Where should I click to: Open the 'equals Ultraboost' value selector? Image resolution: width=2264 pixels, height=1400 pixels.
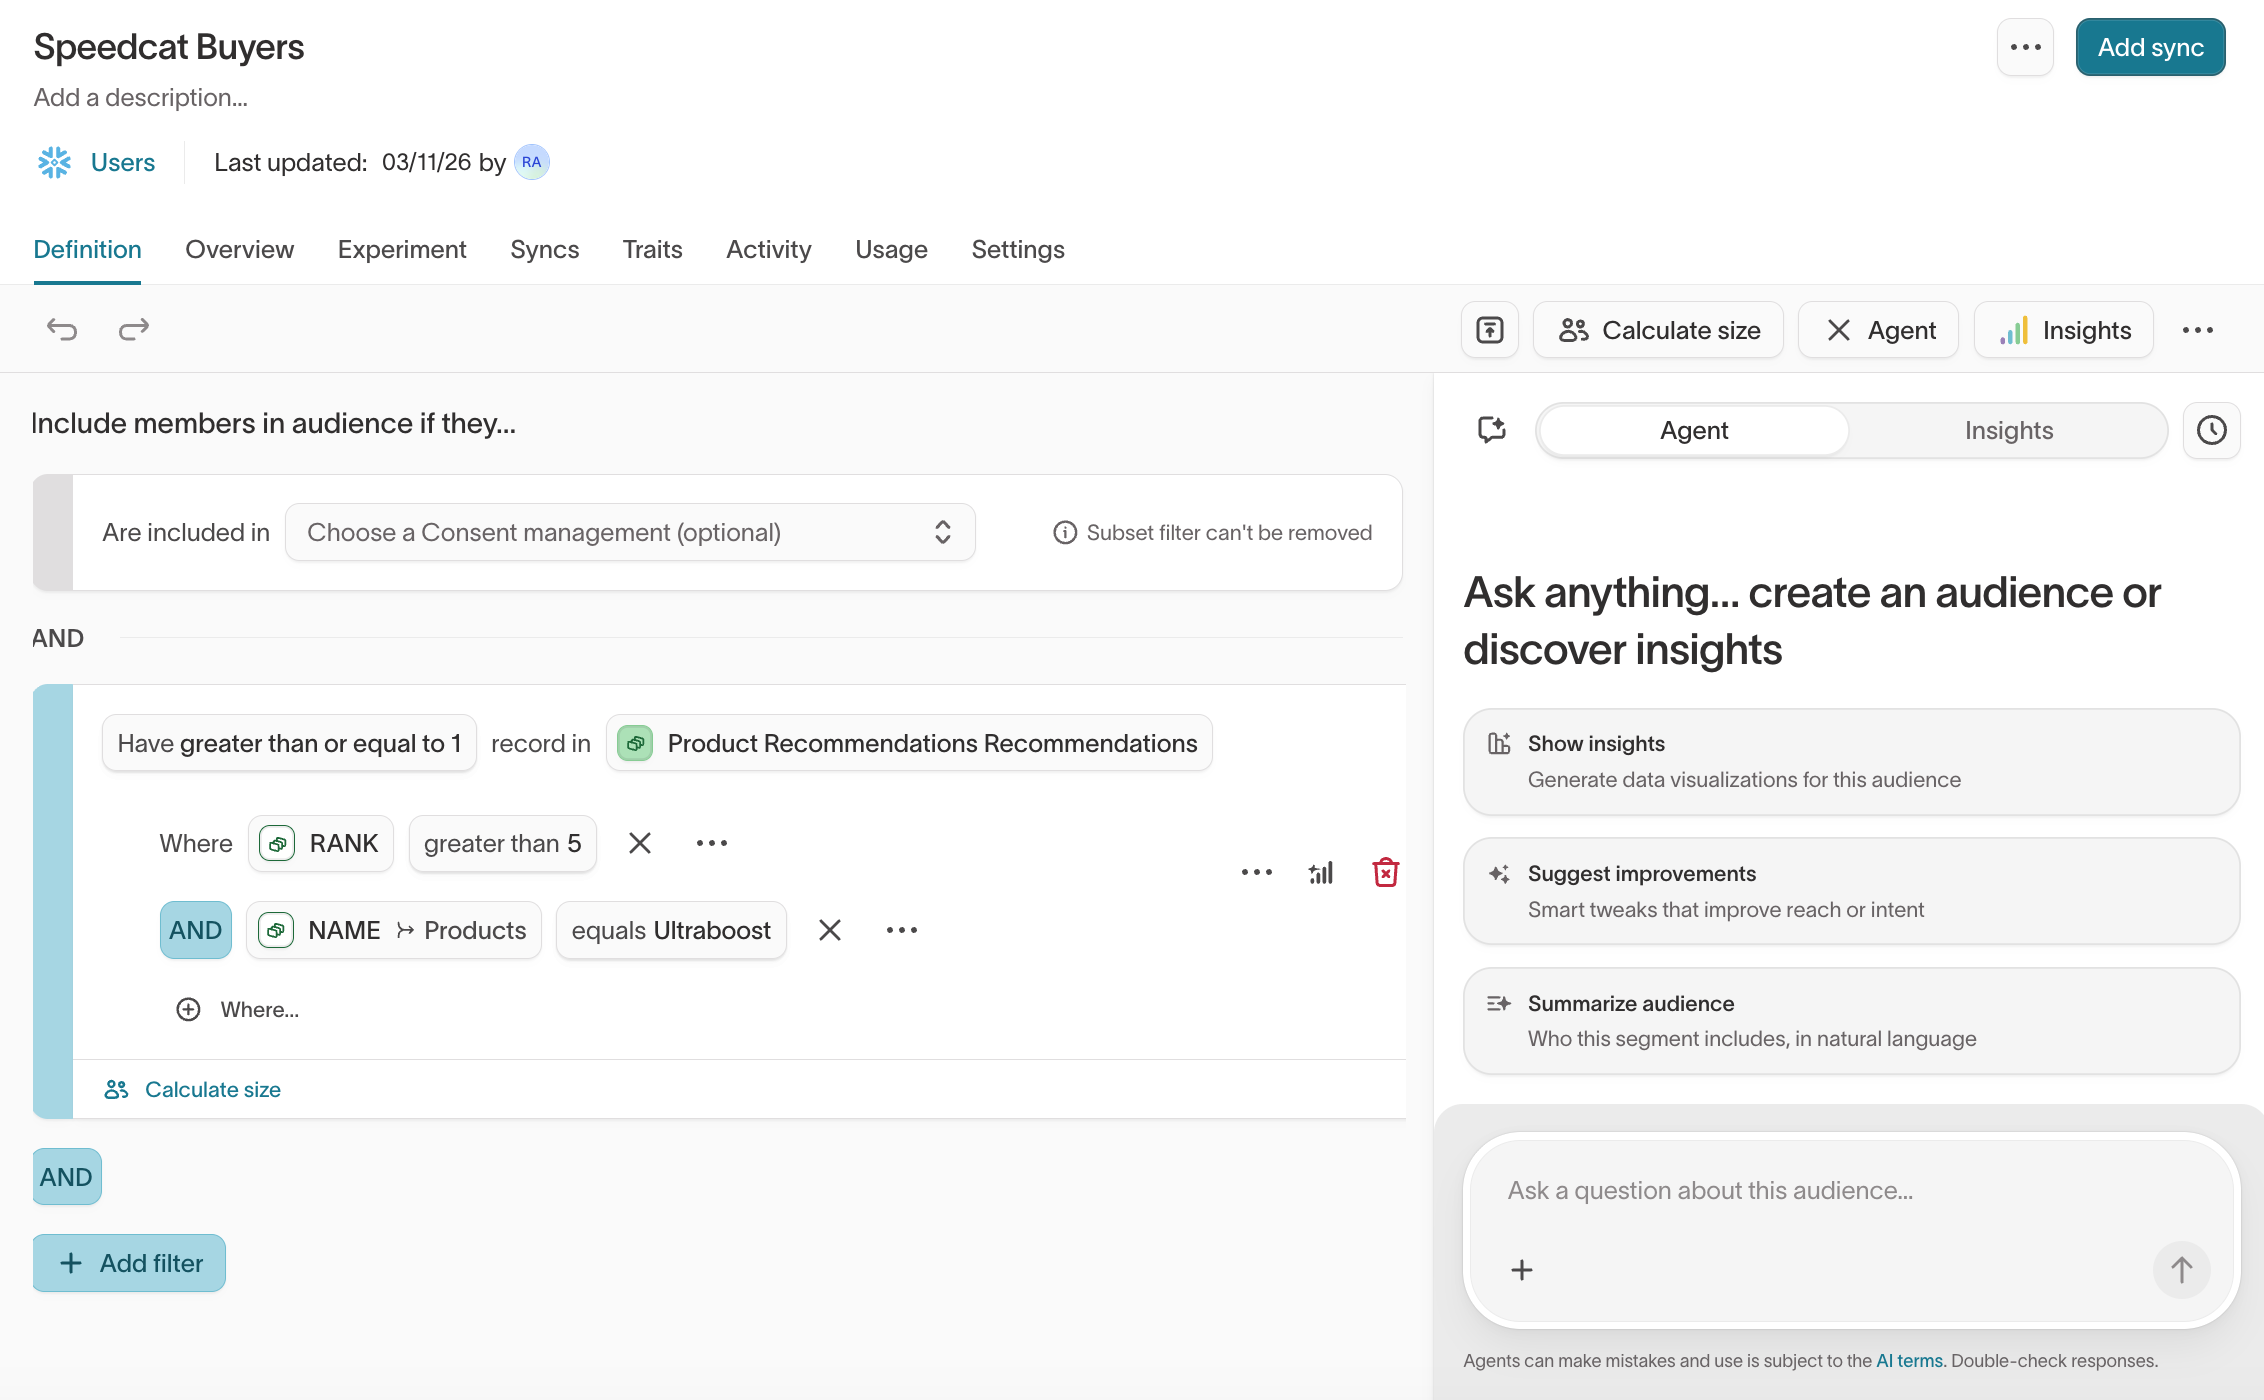671,930
